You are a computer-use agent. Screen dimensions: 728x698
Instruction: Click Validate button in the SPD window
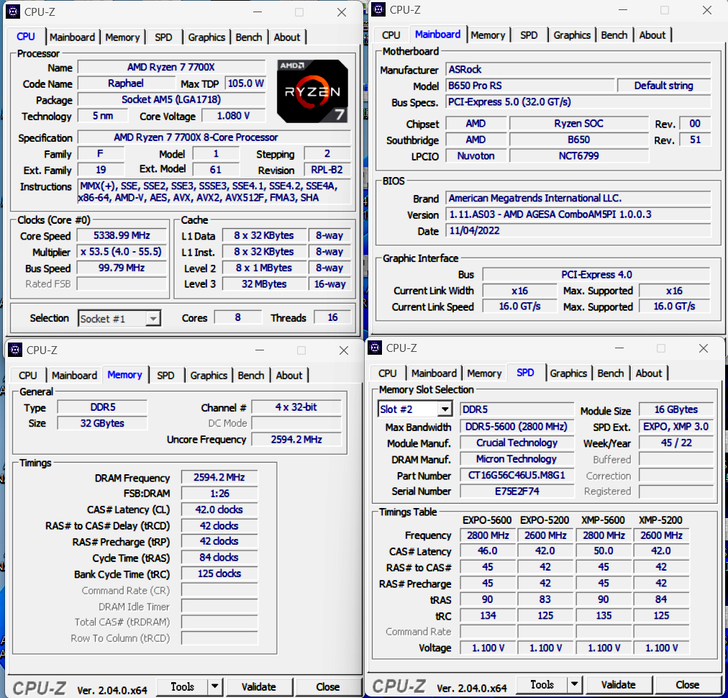pyautogui.click(x=618, y=684)
